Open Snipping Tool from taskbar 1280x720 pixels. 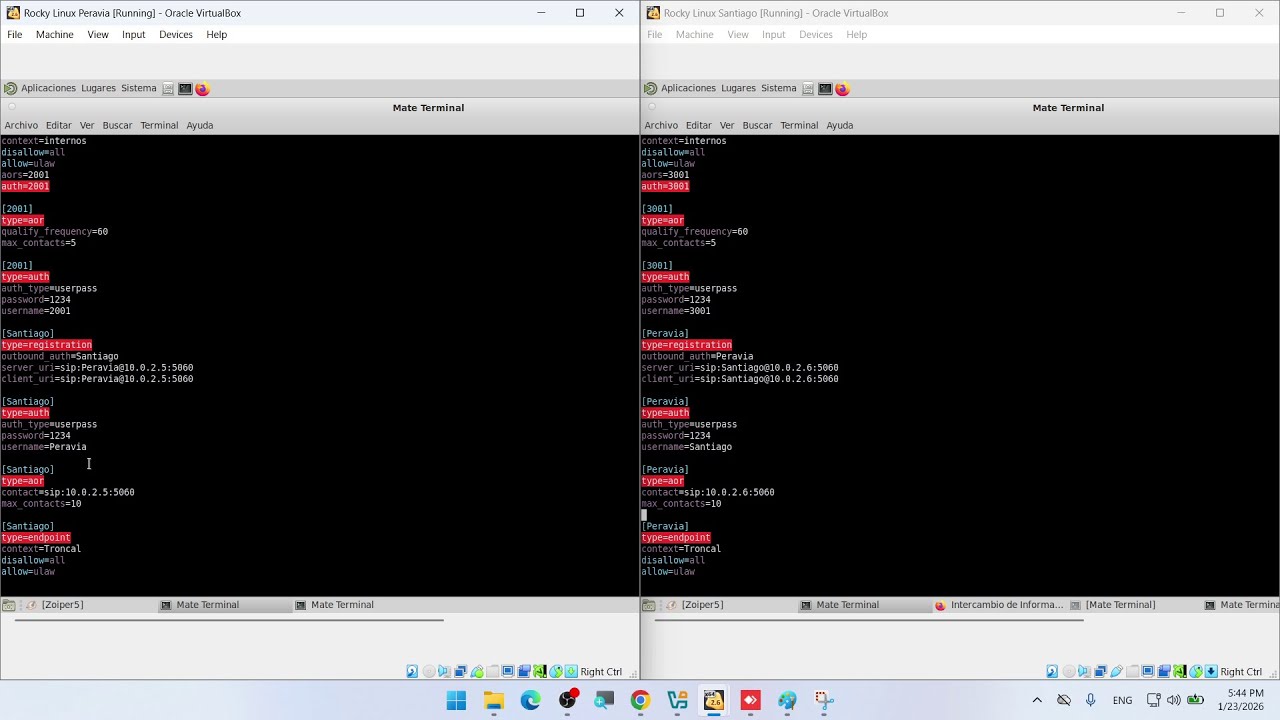pos(824,700)
